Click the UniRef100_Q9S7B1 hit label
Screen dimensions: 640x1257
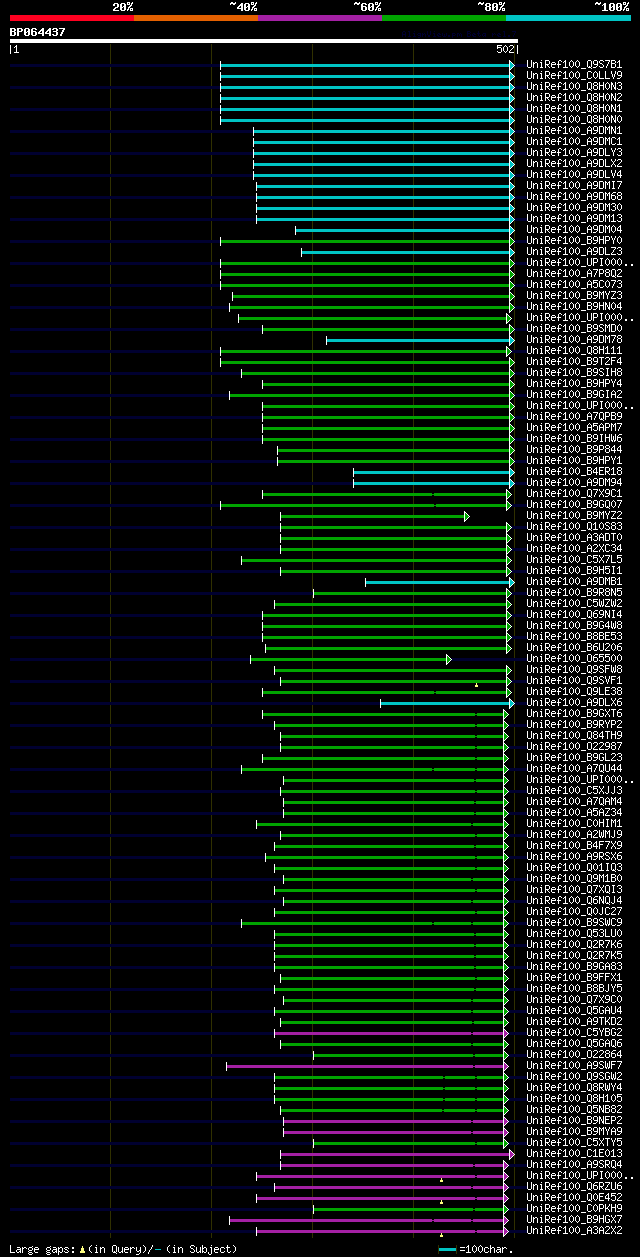(x=574, y=64)
